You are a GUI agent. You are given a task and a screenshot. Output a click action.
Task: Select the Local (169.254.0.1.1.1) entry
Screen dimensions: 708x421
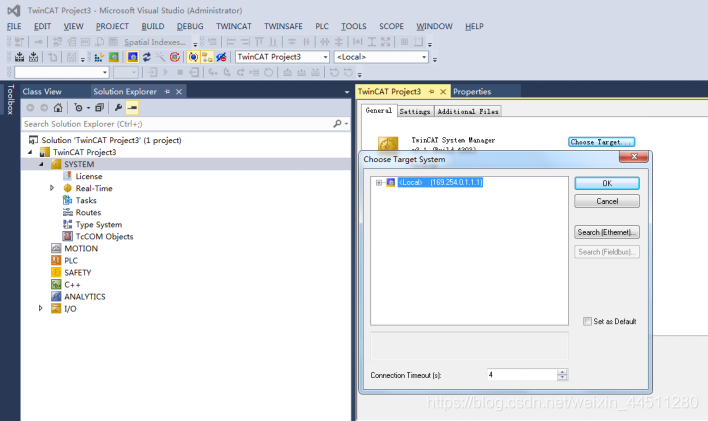point(440,182)
